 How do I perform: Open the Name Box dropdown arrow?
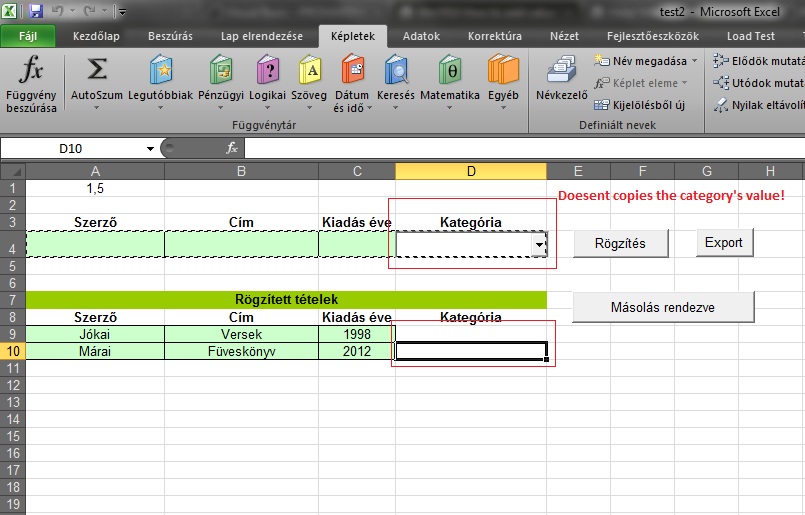coord(150,149)
